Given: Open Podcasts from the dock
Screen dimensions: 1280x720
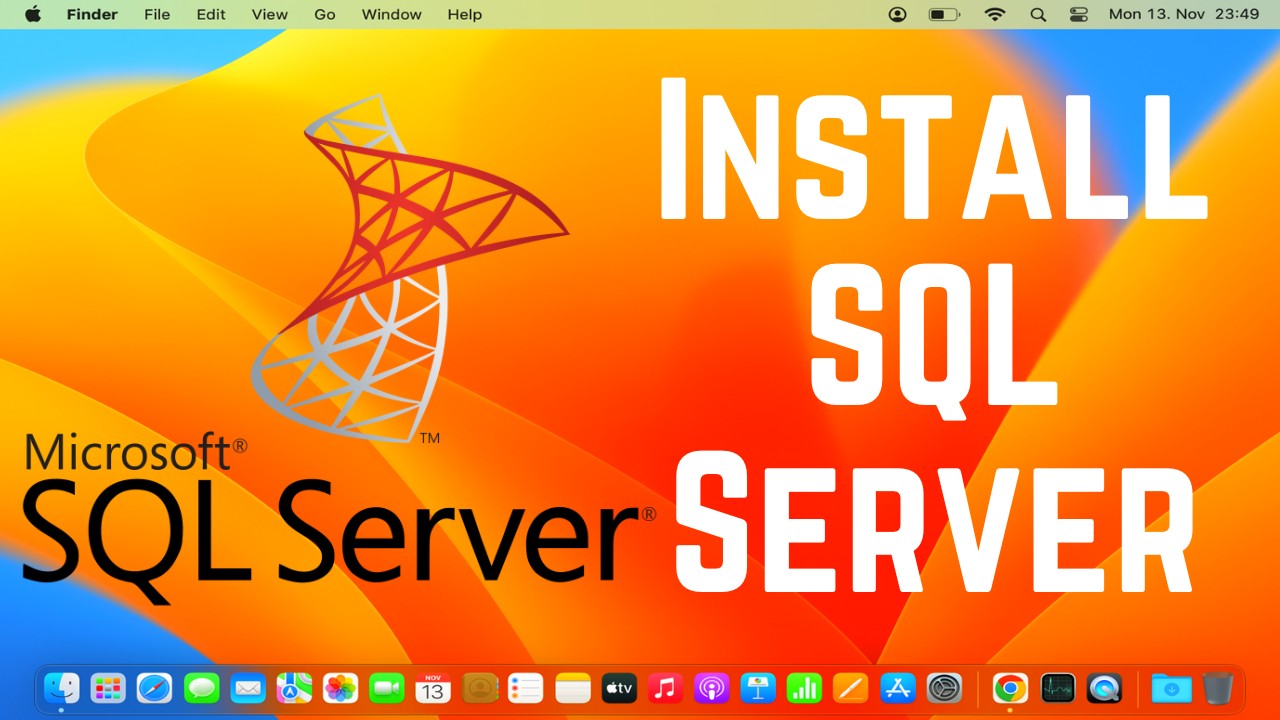Looking at the screenshot, I should (x=711, y=688).
